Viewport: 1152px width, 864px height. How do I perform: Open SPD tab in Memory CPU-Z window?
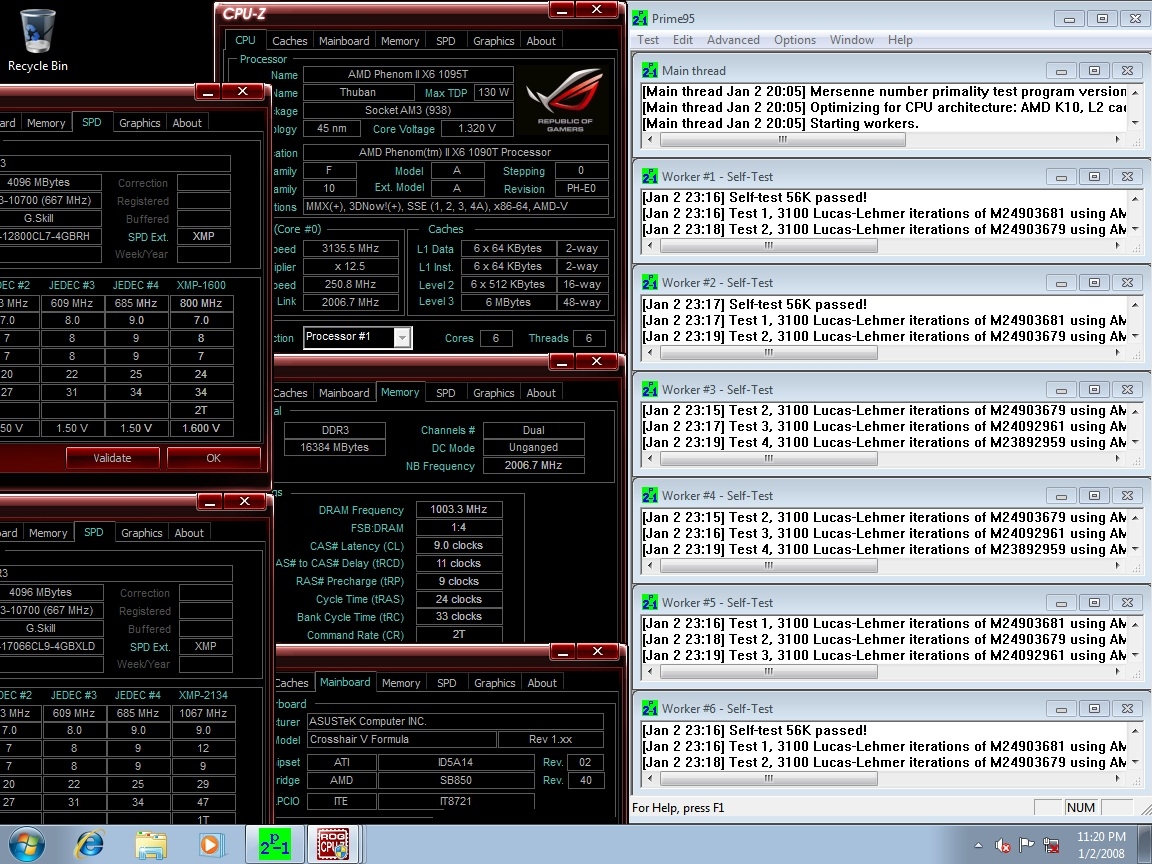coord(445,393)
